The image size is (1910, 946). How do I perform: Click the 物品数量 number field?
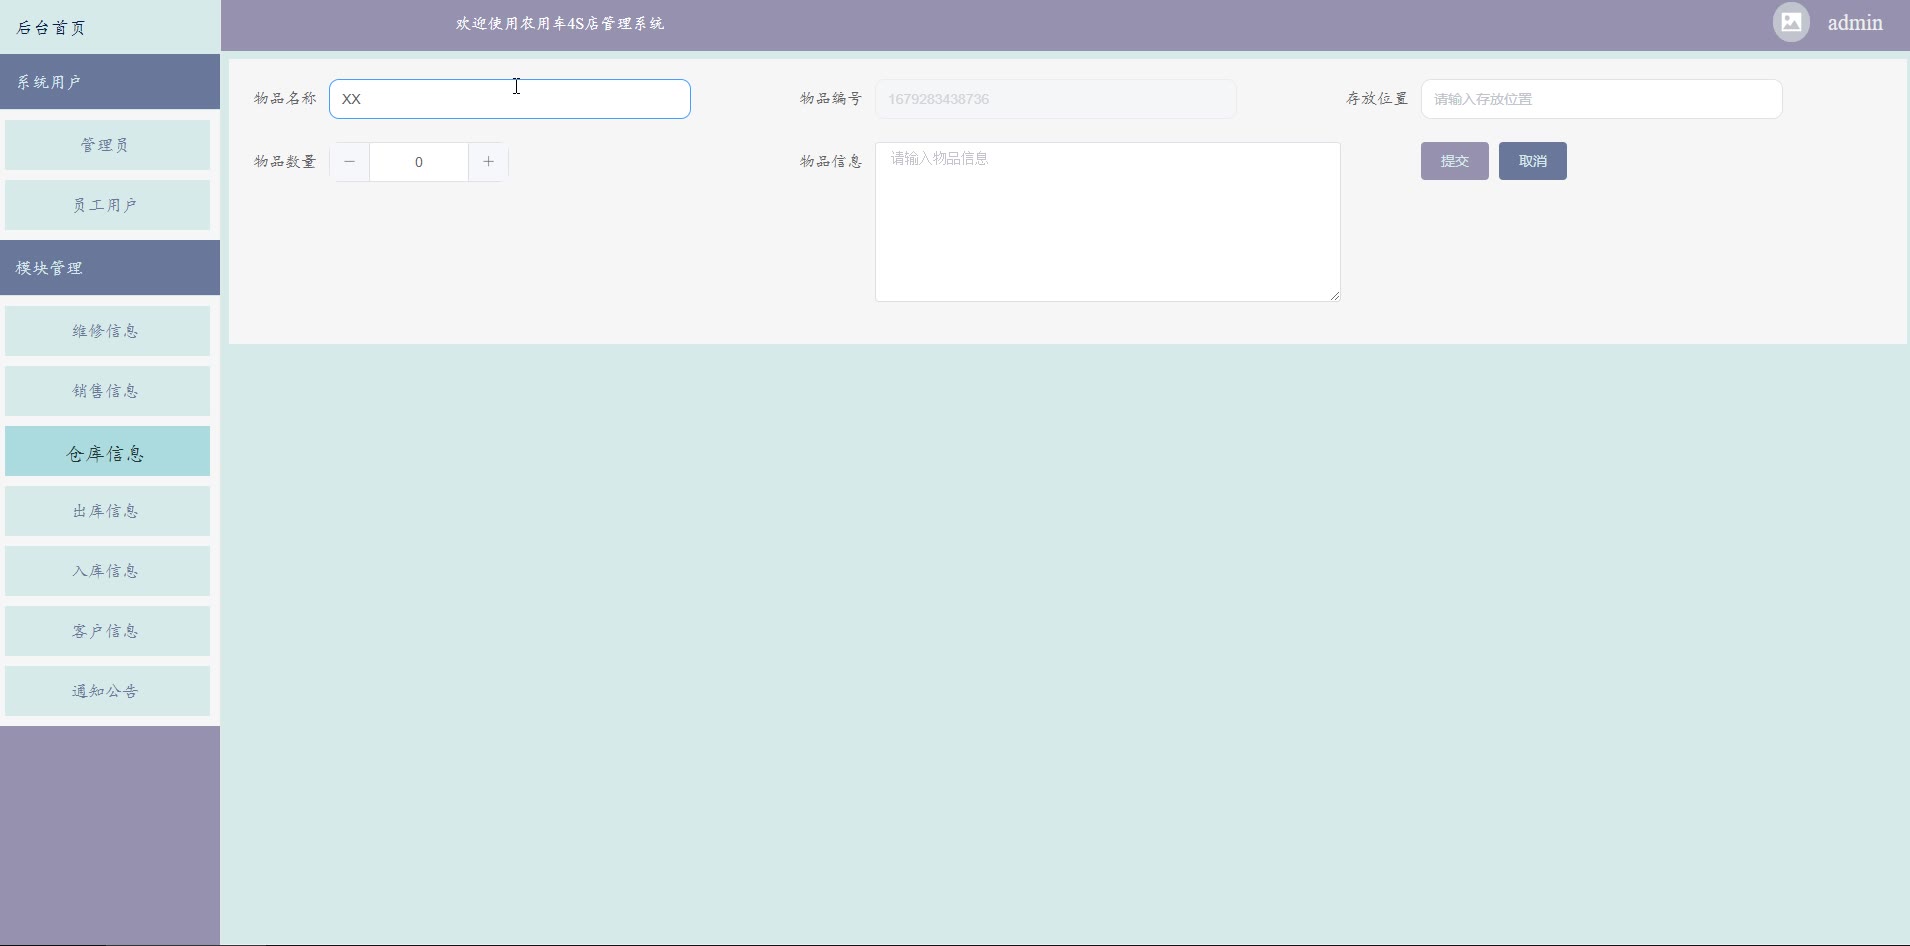[x=419, y=162]
